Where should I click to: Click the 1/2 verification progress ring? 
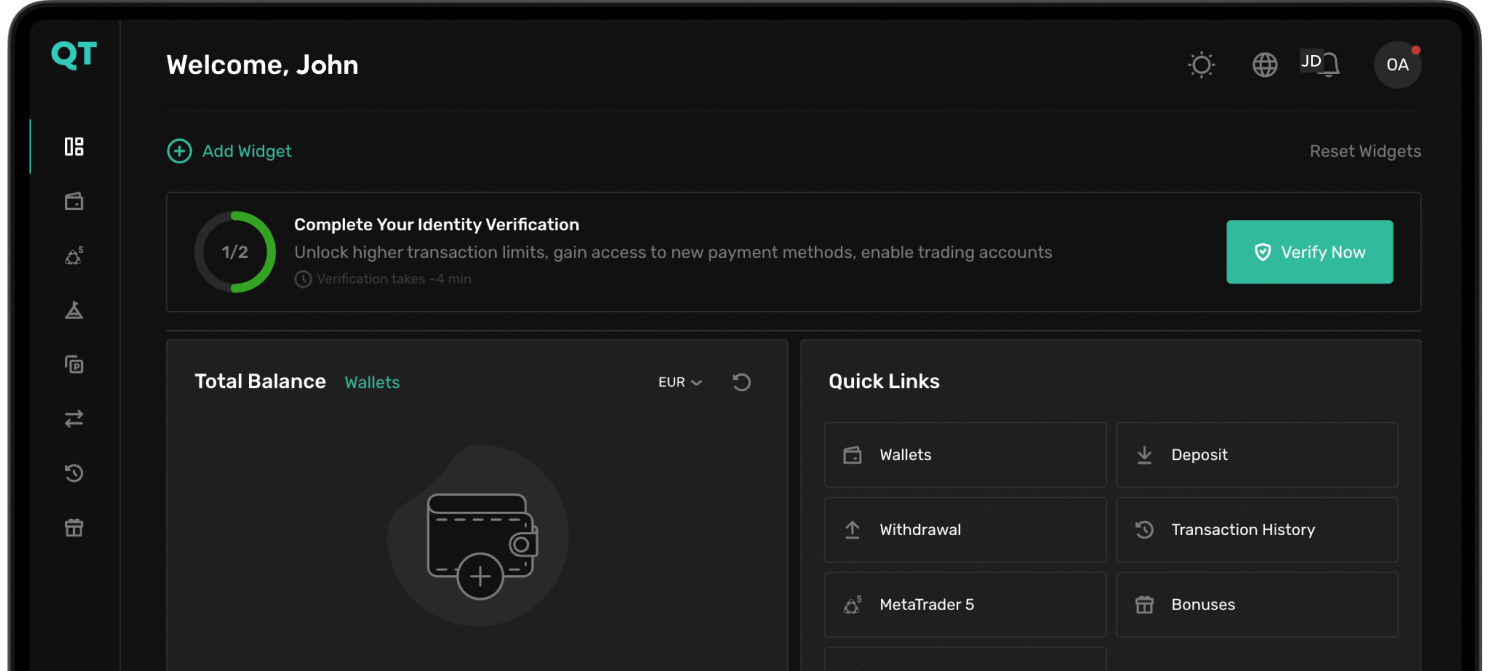coord(234,252)
